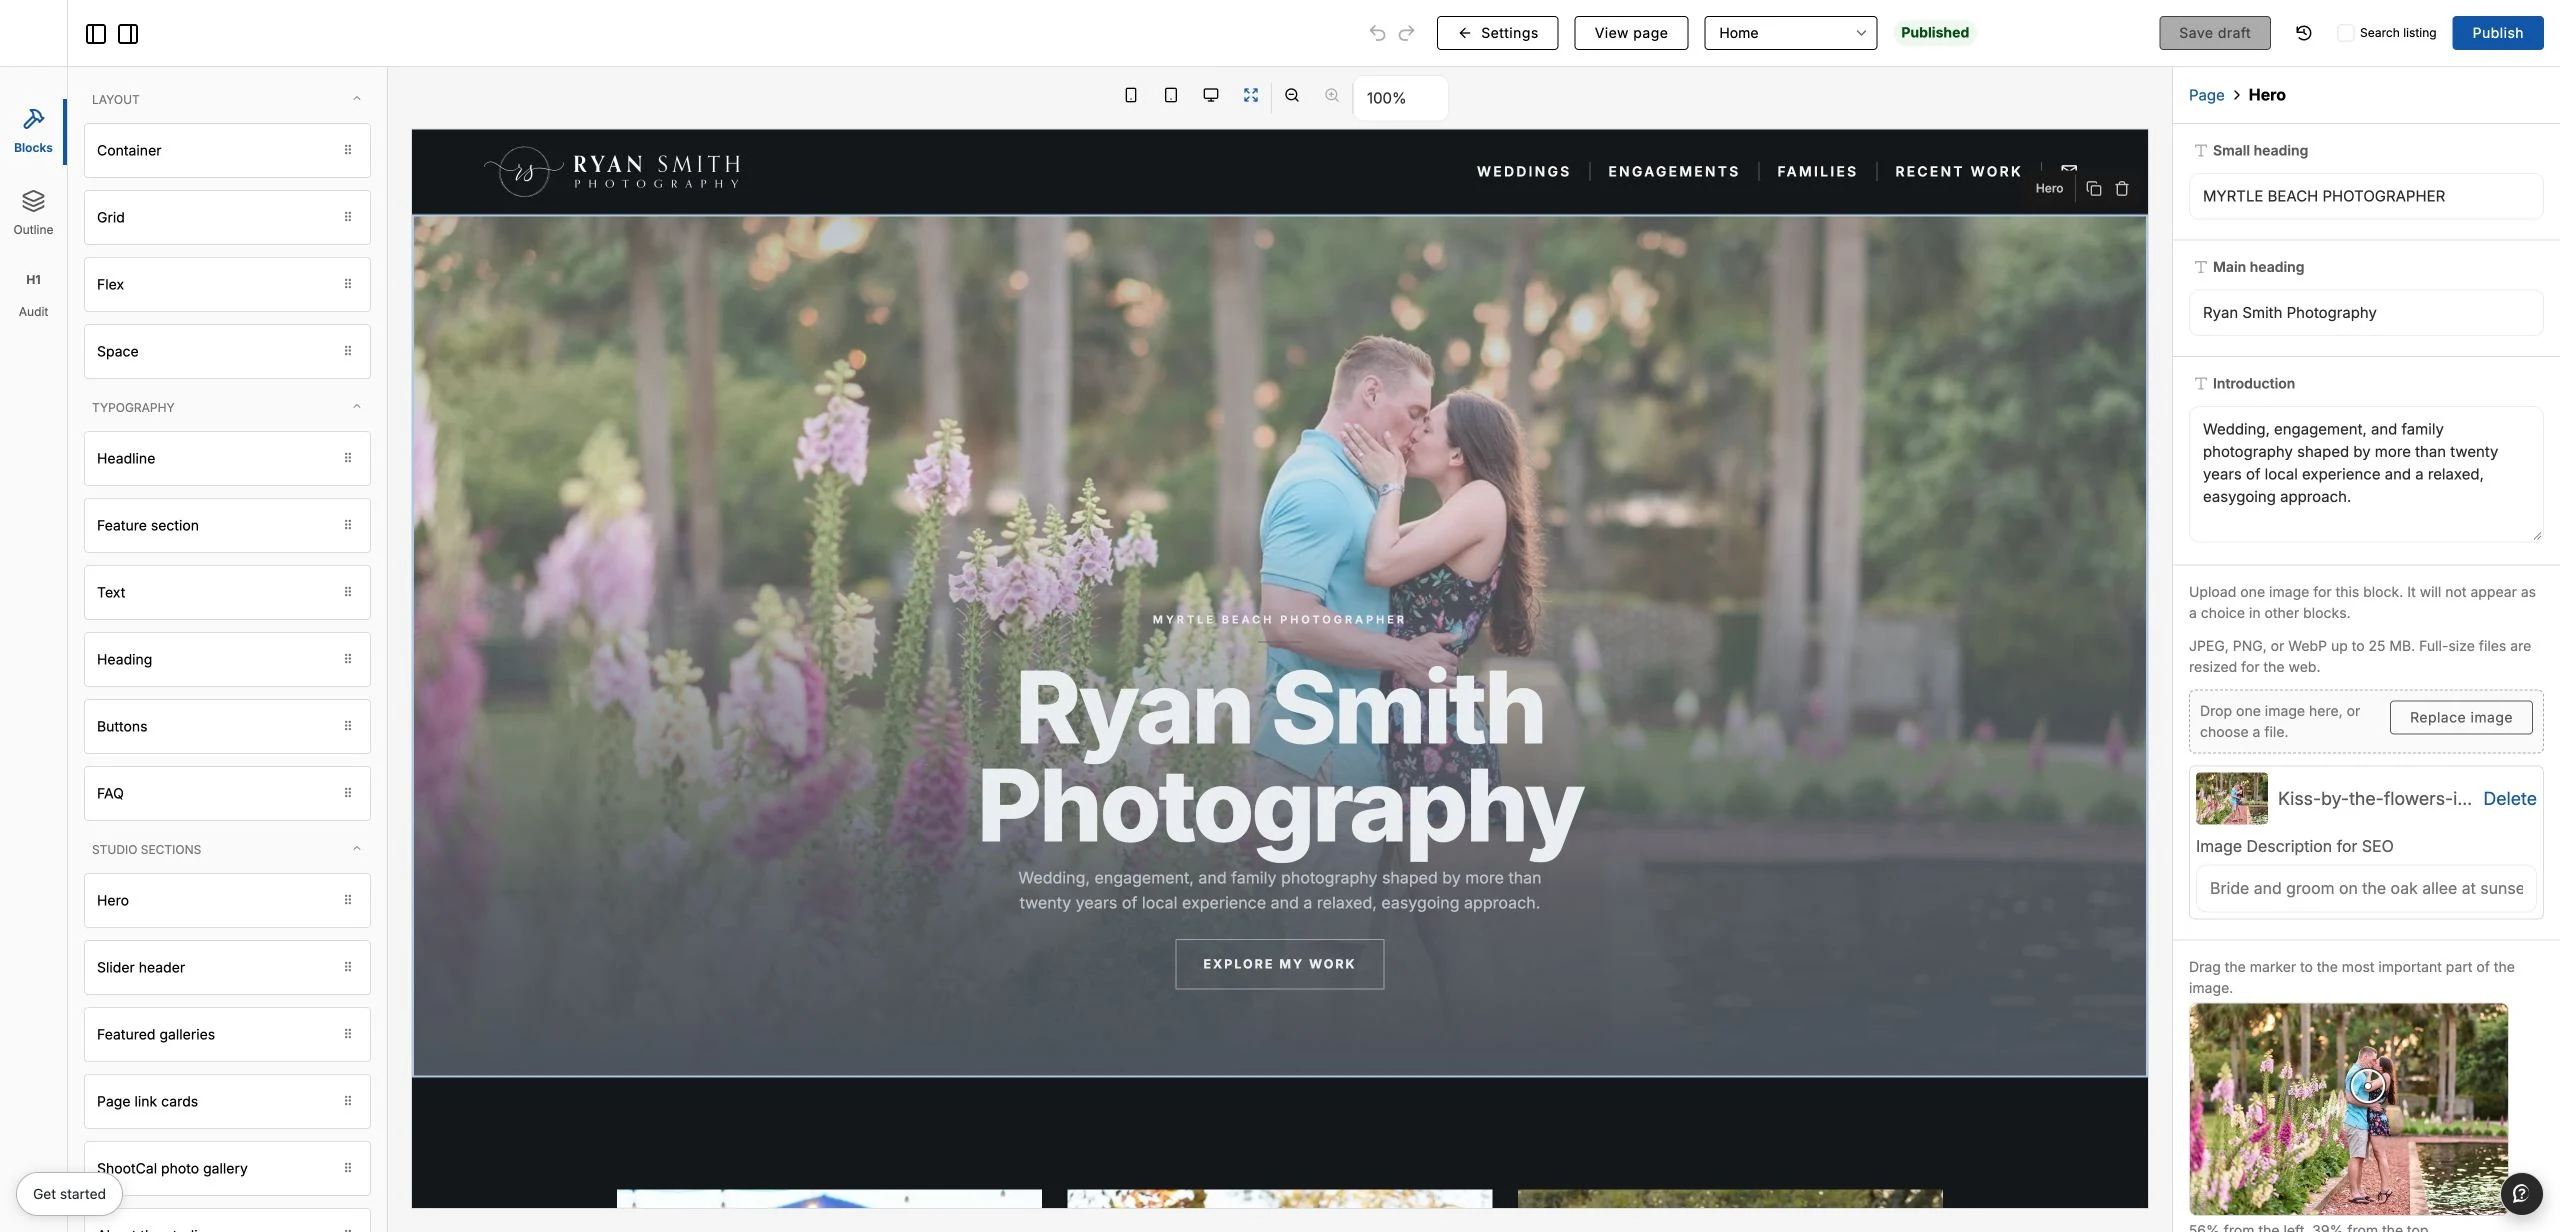
Task: Click the Delete link for uploaded image
Action: coord(2509,798)
